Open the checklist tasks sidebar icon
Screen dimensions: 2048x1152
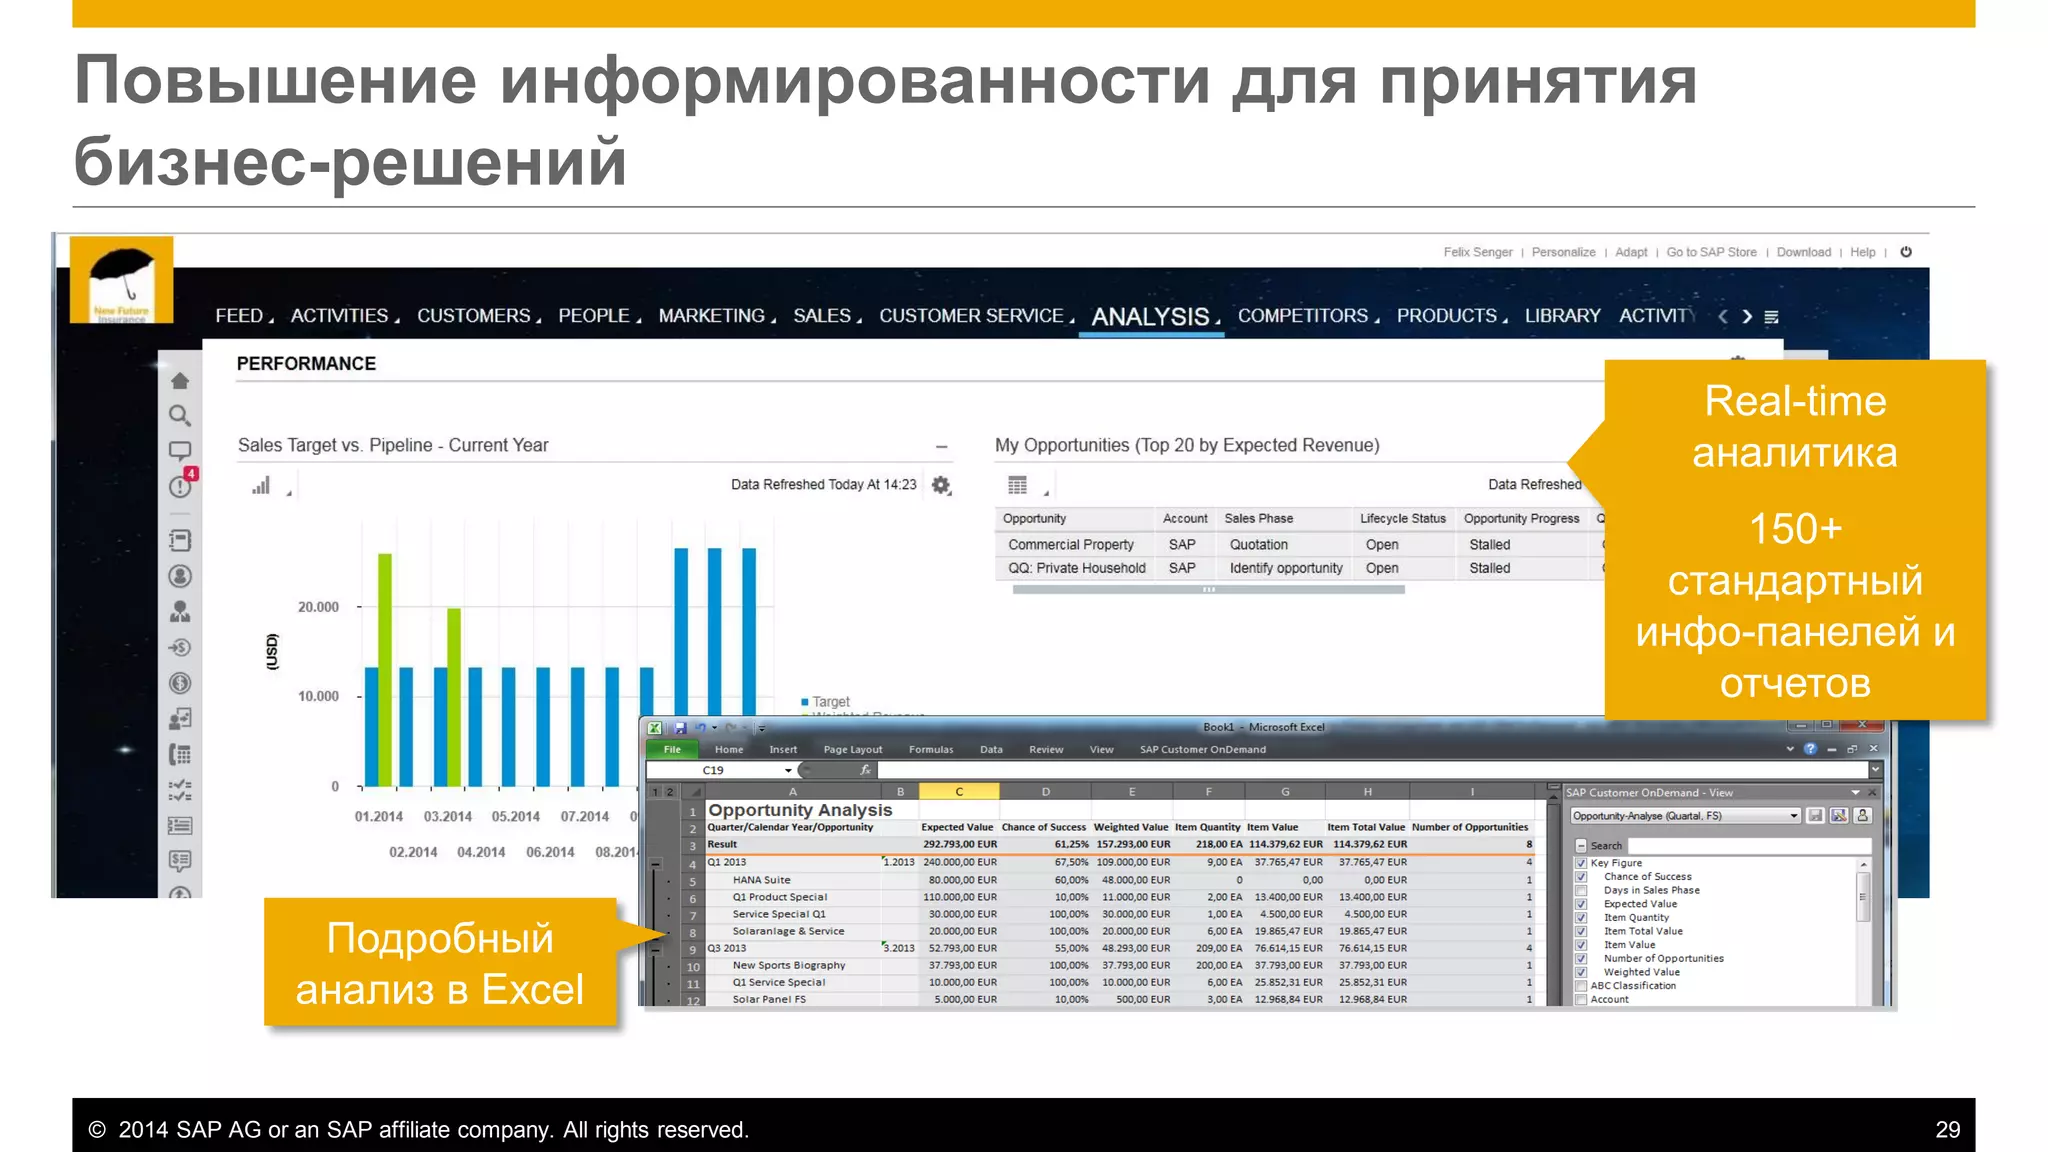tap(180, 790)
